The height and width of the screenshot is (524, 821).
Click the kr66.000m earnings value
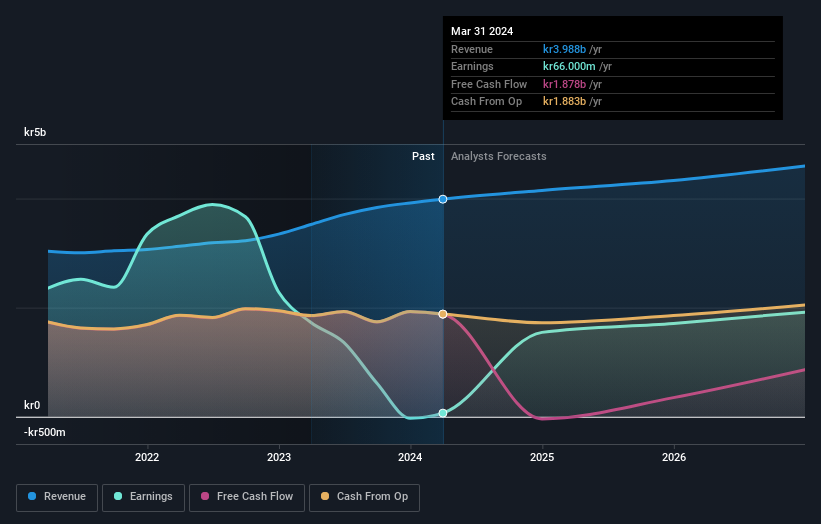[x=569, y=66]
